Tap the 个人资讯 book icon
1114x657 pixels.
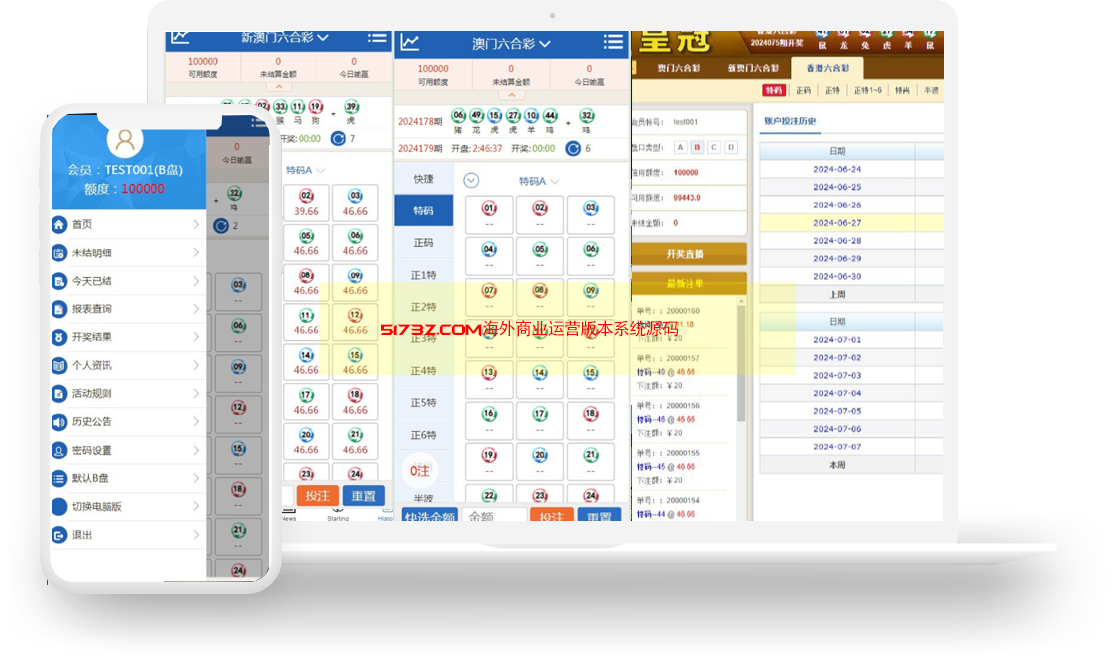point(59,366)
